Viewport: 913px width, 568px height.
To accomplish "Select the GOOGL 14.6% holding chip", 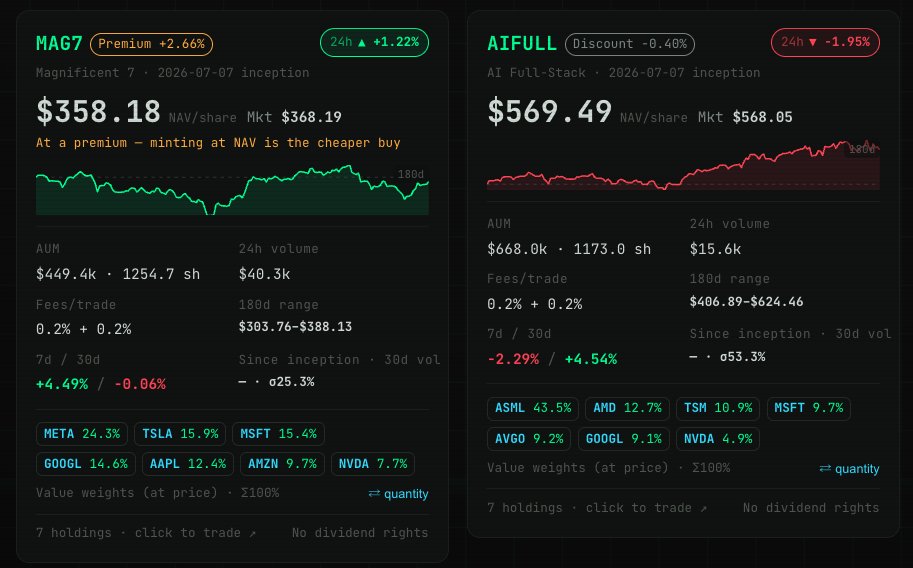I will coord(86,464).
